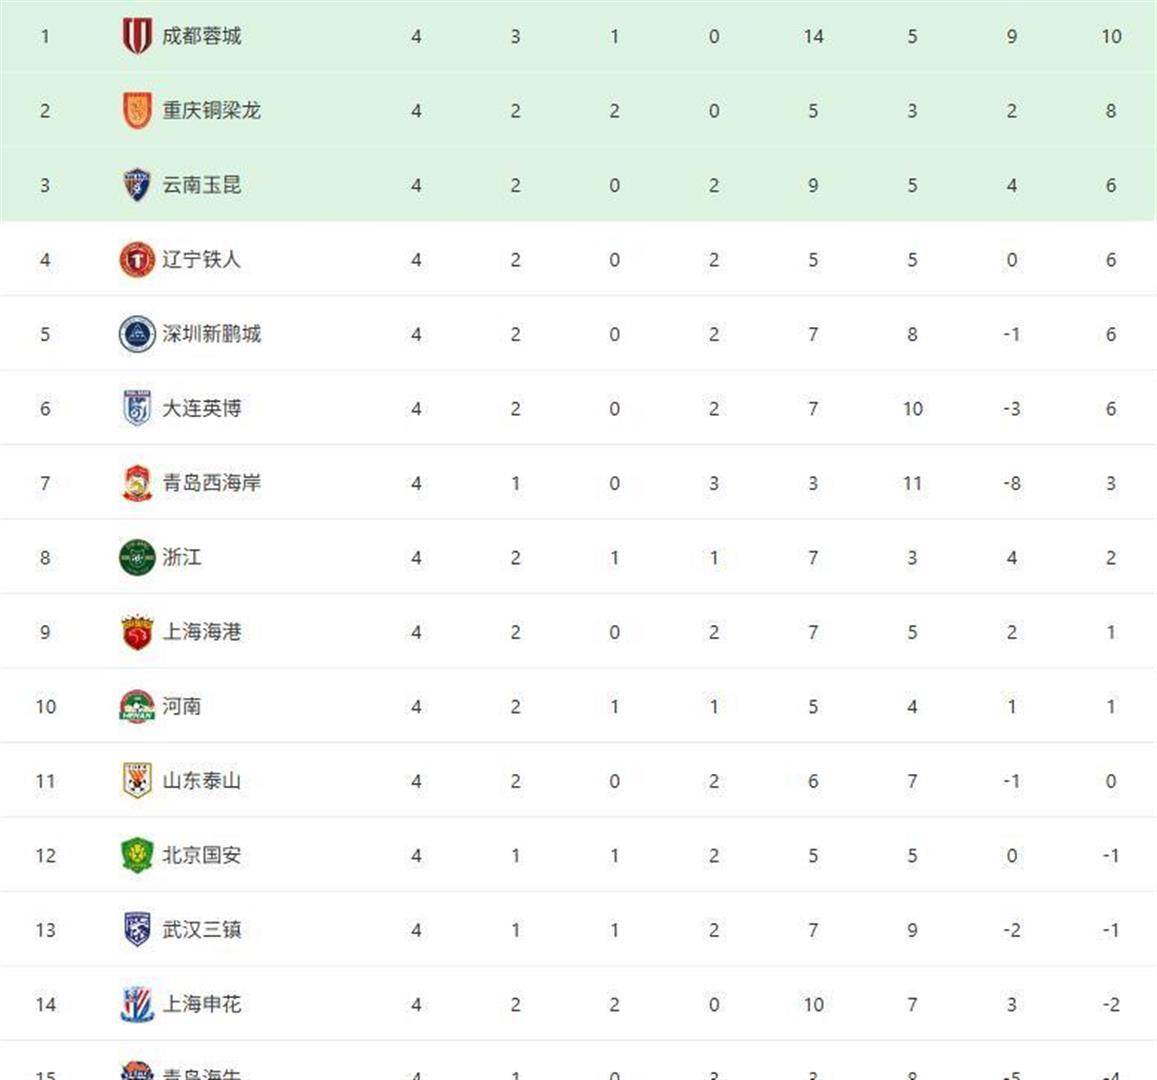Click the 大连英博 club crest
This screenshot has height=1080, width=1157.
click(x=137, y=408)
